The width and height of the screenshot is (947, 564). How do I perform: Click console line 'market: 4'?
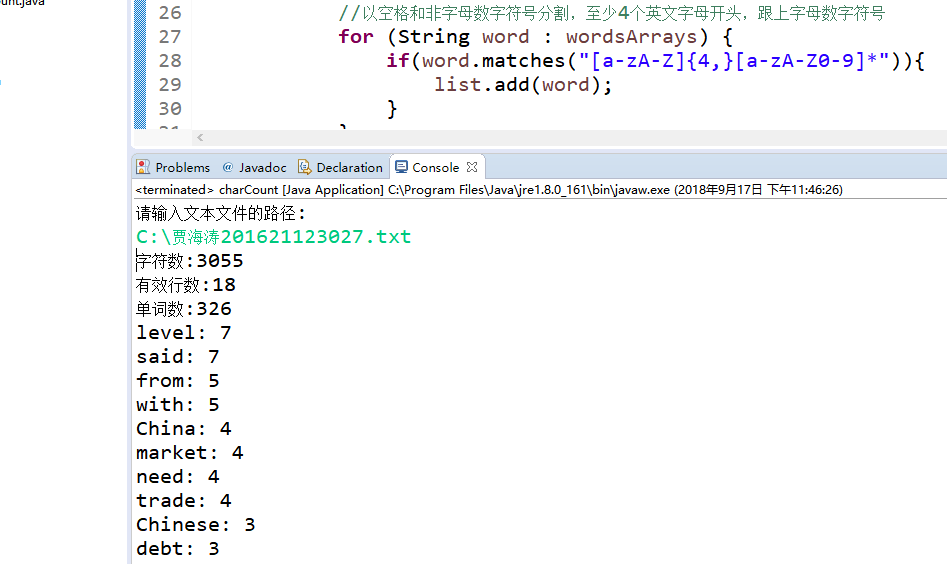(190, 453)
